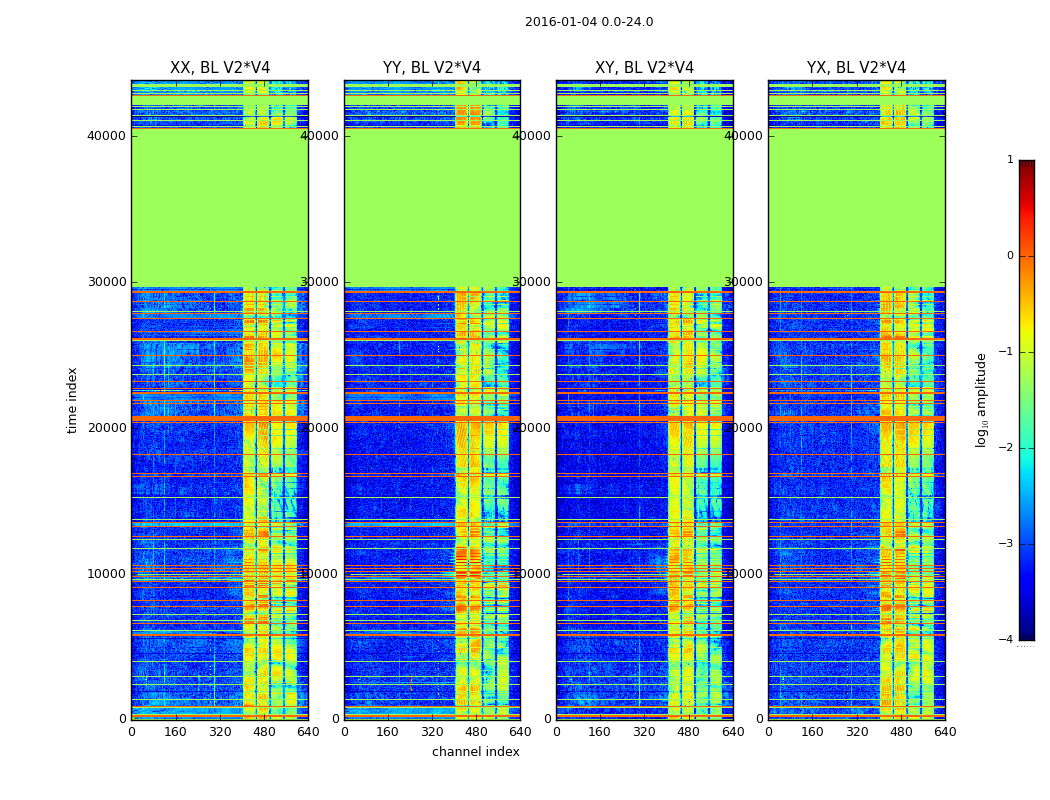The height and width of the screenshot is (800, 1050).
Task: Click the green flagged block in YX panel
Action: point(856,208)
